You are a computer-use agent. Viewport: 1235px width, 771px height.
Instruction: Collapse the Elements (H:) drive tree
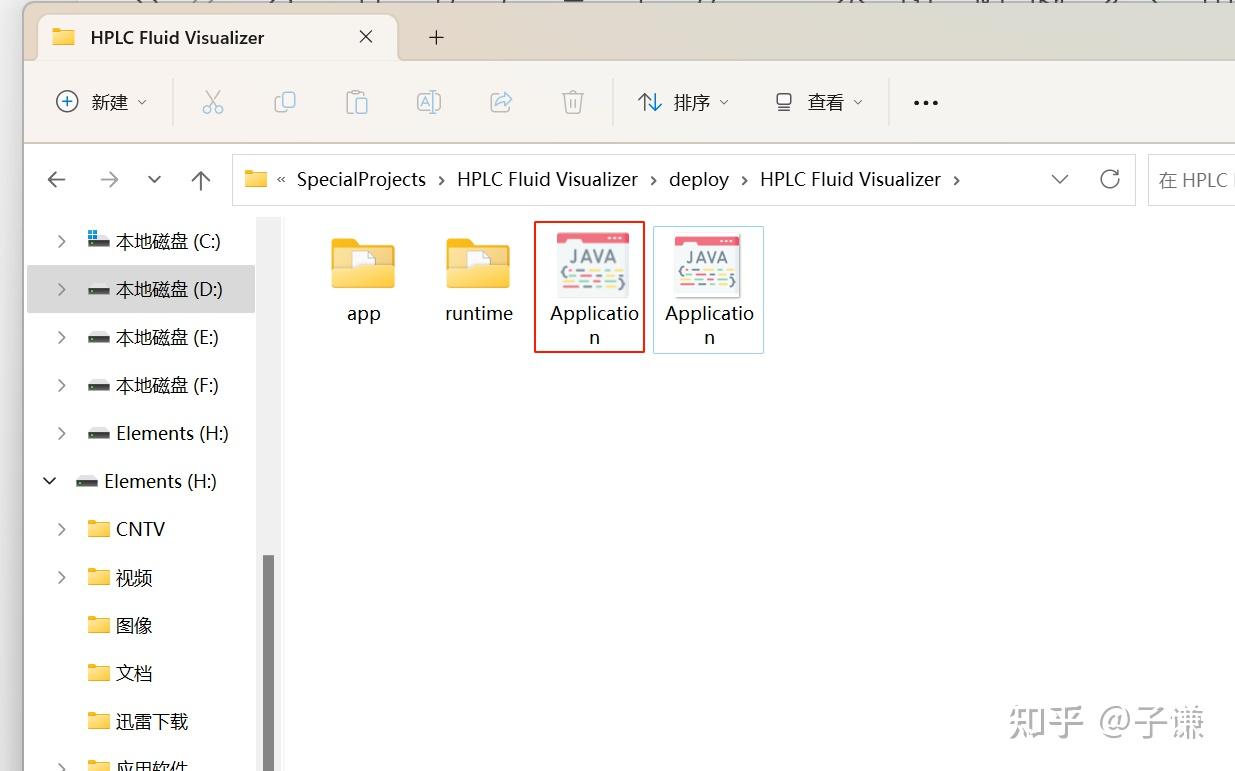click(x=49, y=481)
